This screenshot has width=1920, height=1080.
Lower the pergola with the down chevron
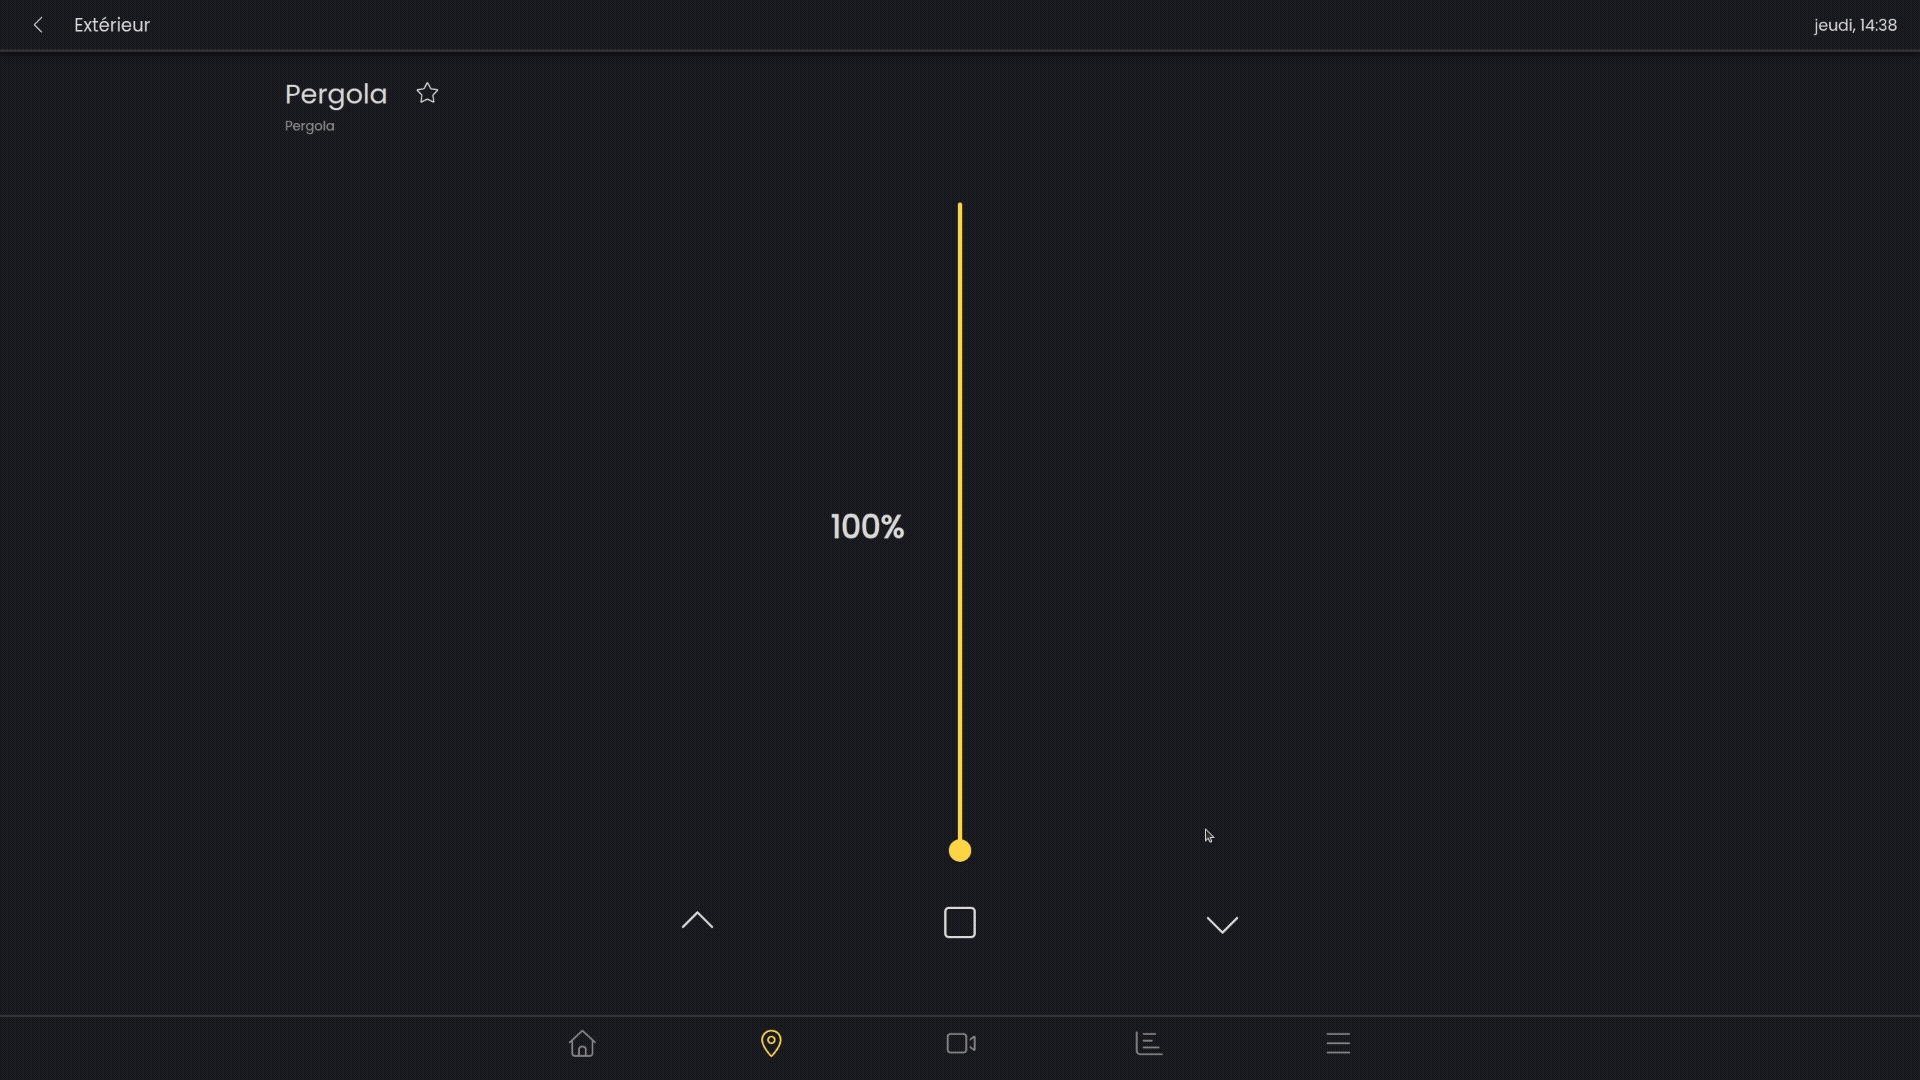pyautogui.click(x=1222, y=924)
